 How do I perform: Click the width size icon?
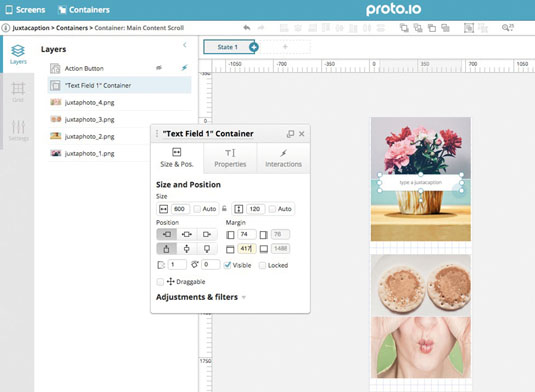click(163, 209)
